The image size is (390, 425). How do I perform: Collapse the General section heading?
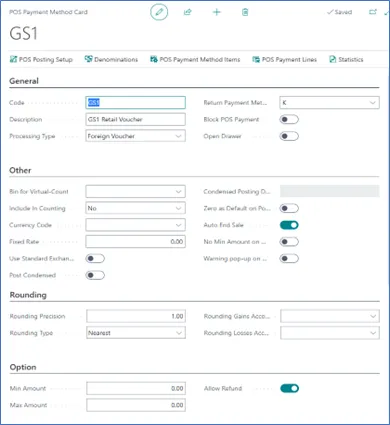[24, 81]
